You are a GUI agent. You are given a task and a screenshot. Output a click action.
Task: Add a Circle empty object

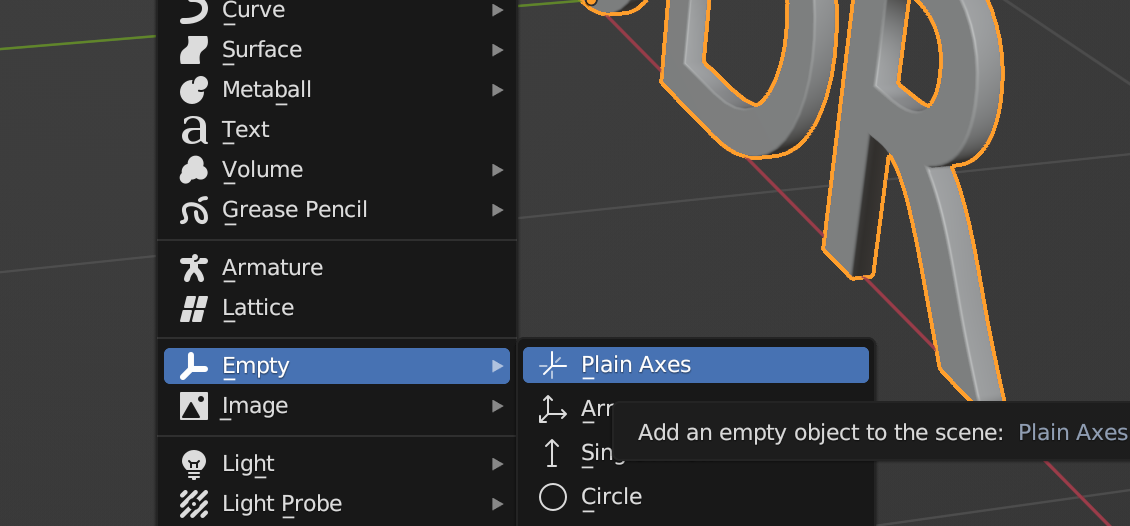click(x=611, y=497)
